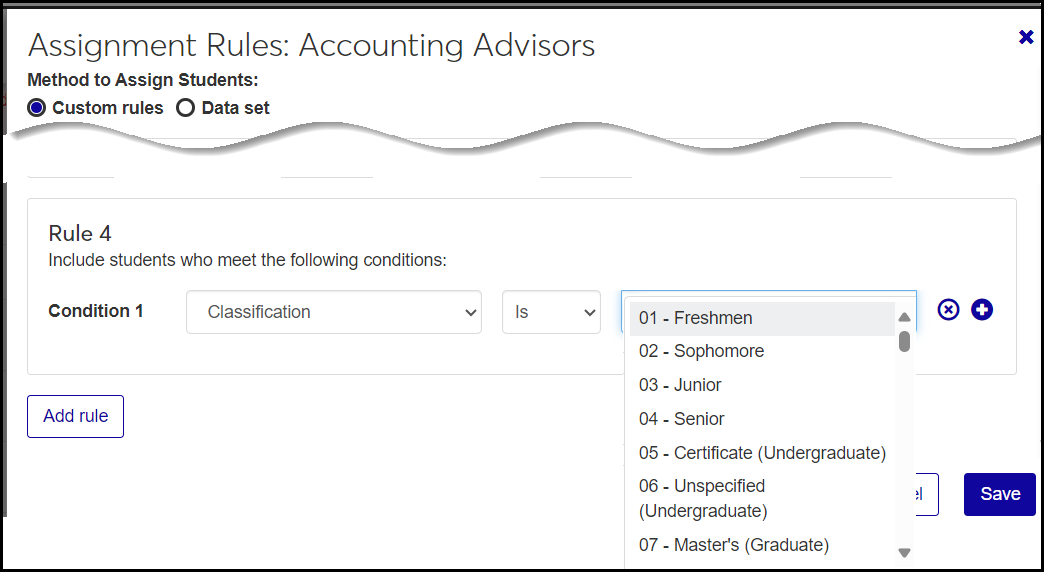Open the 'Is' operator dropdown
1044x572 pixels.
[x=550, y=312]
